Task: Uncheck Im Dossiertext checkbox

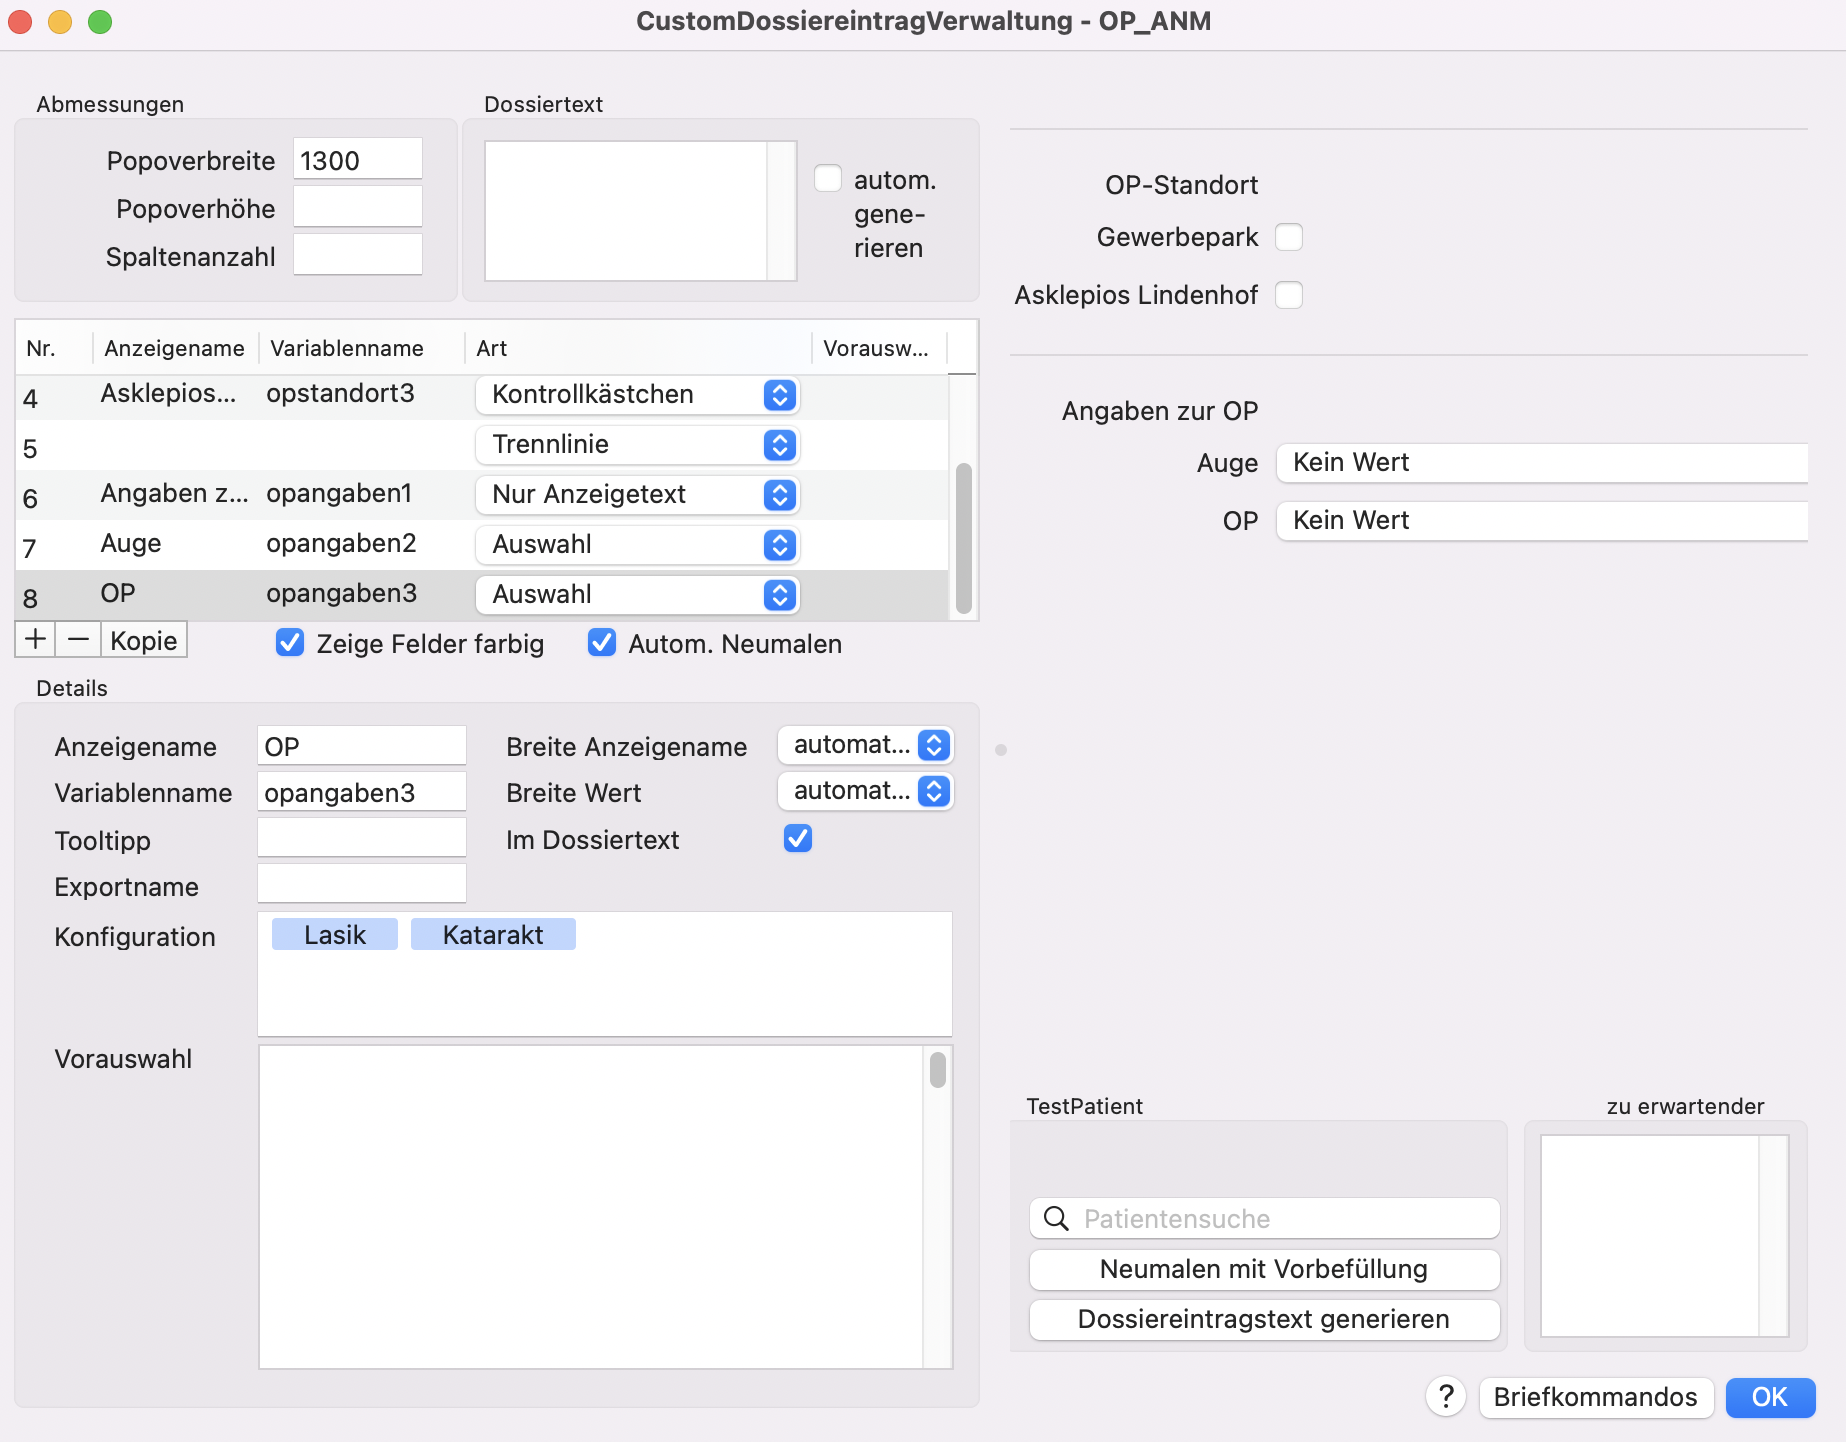Action: (798, 838)
